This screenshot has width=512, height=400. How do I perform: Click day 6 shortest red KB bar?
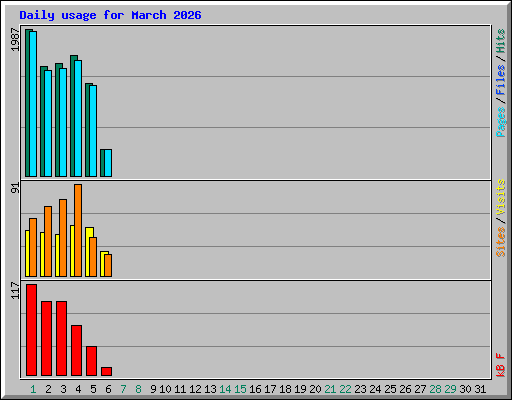tap(106, 371)
